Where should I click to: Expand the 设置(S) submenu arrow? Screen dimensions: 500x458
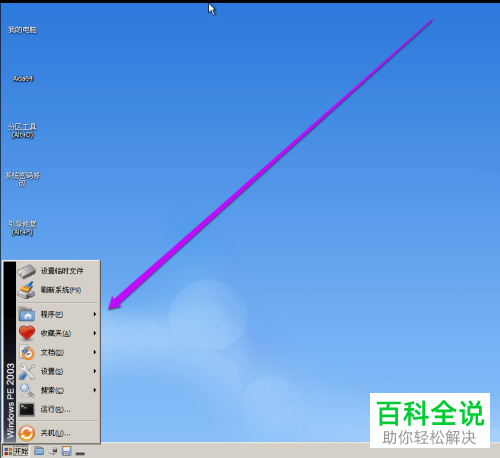point(95,371)
